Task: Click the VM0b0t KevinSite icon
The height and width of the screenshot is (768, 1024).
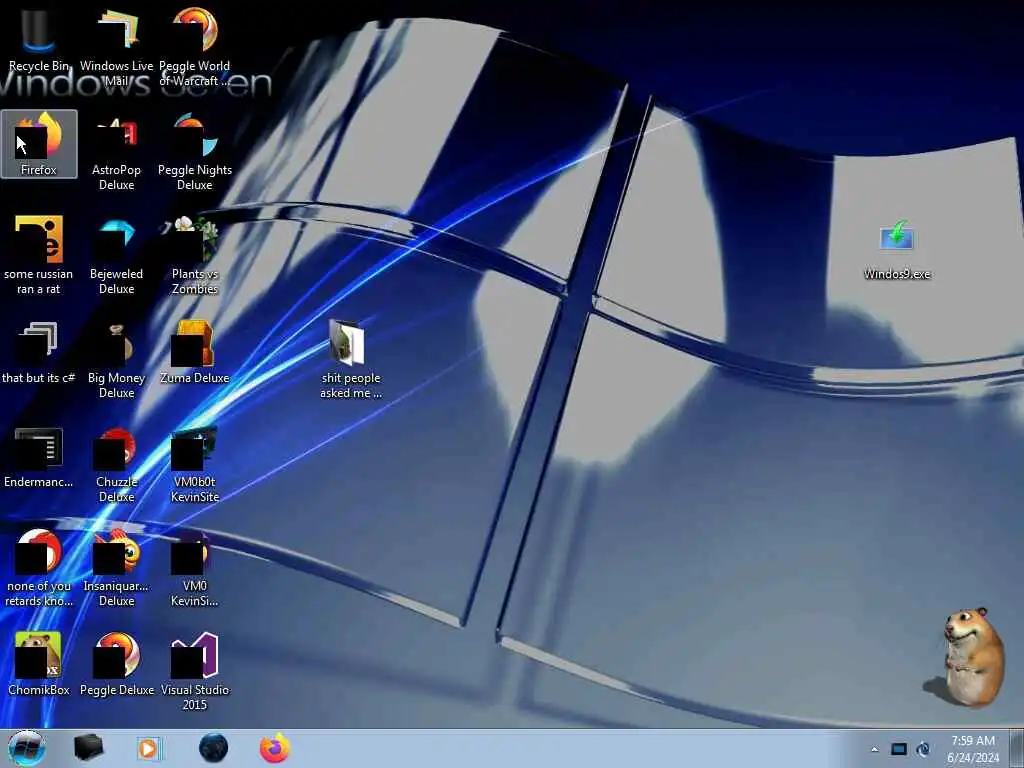Action: 195,464
